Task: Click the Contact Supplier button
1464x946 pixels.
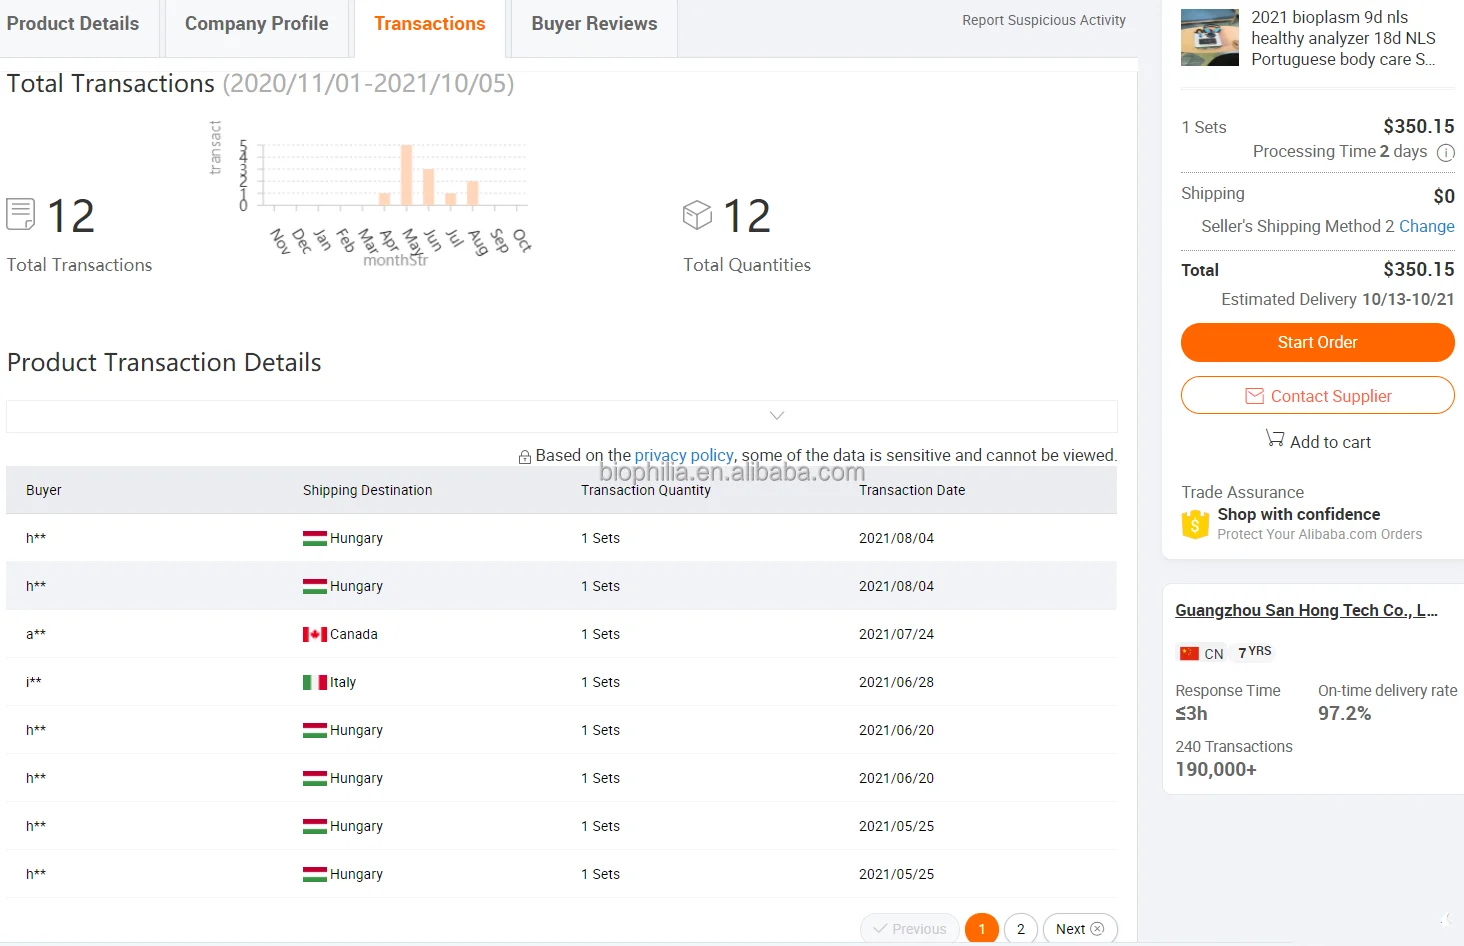Action: click(x=1317, y=396)
